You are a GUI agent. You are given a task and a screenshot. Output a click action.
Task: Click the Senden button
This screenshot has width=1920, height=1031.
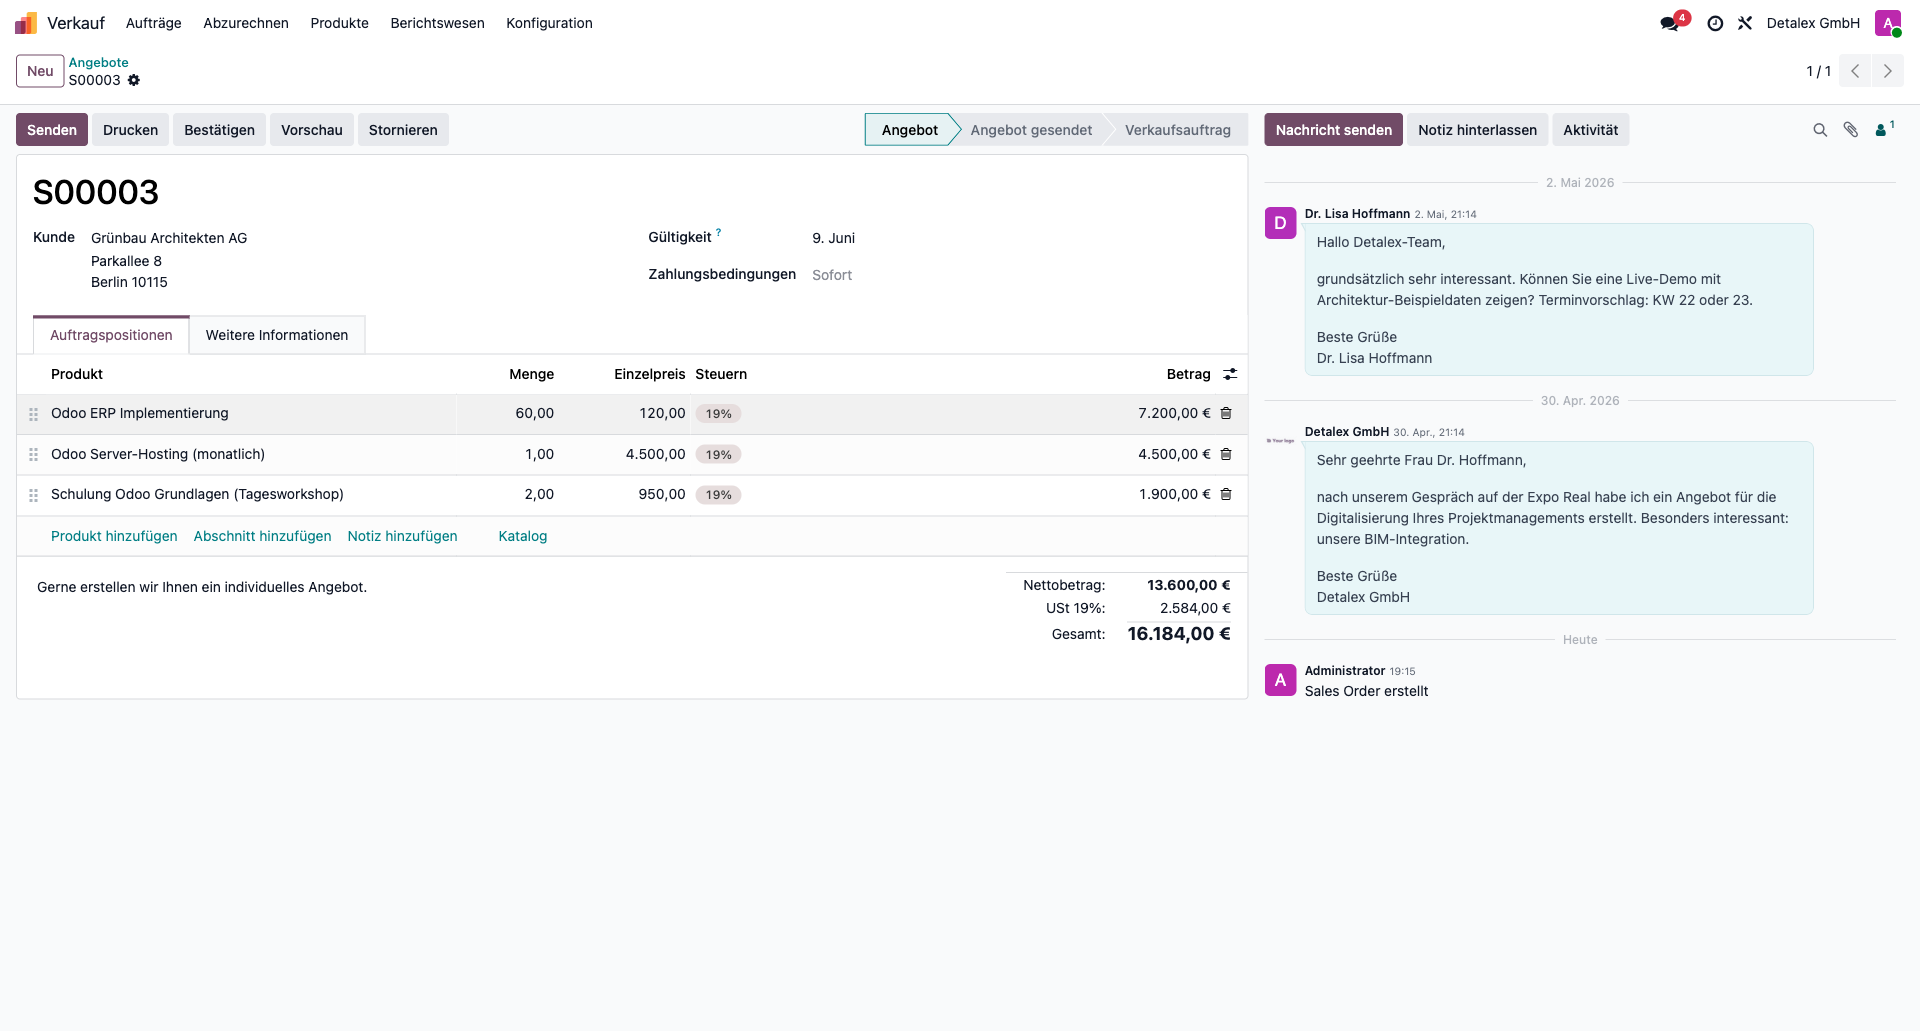[x=52, y=130]
